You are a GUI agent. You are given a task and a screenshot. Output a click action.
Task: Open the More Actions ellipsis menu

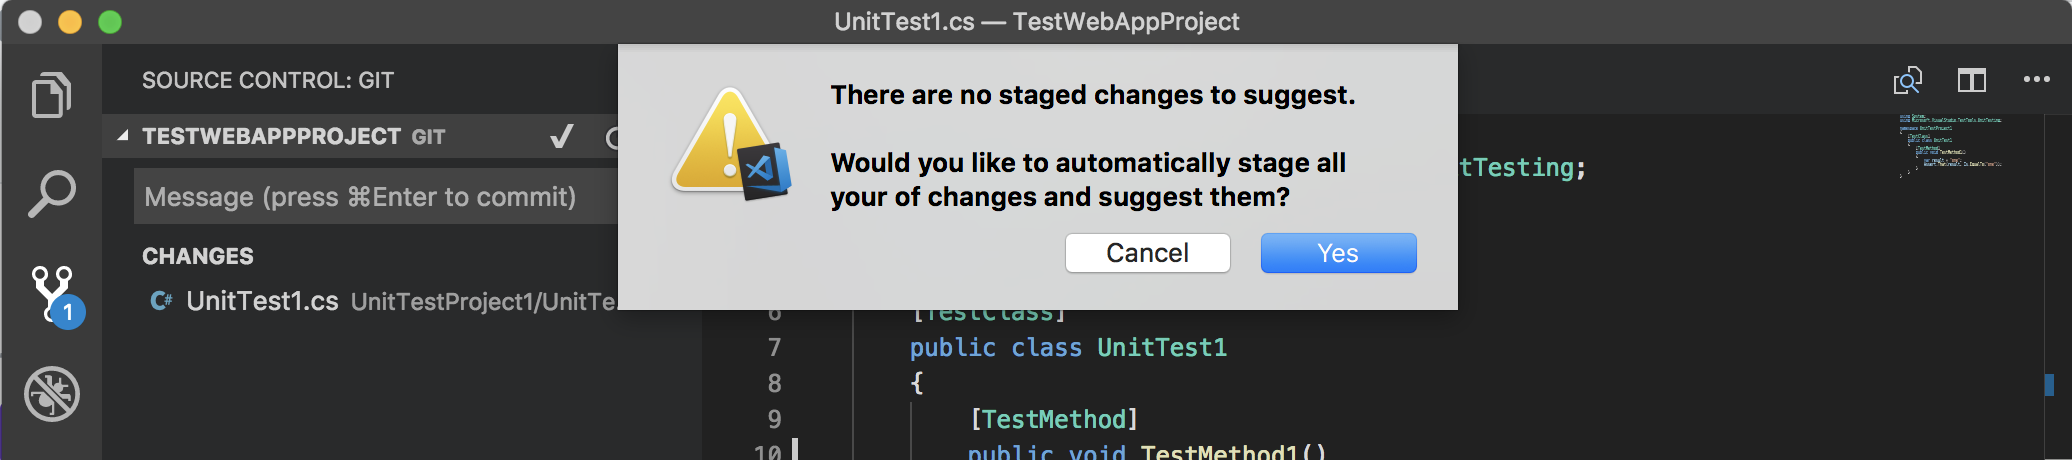2036,80
